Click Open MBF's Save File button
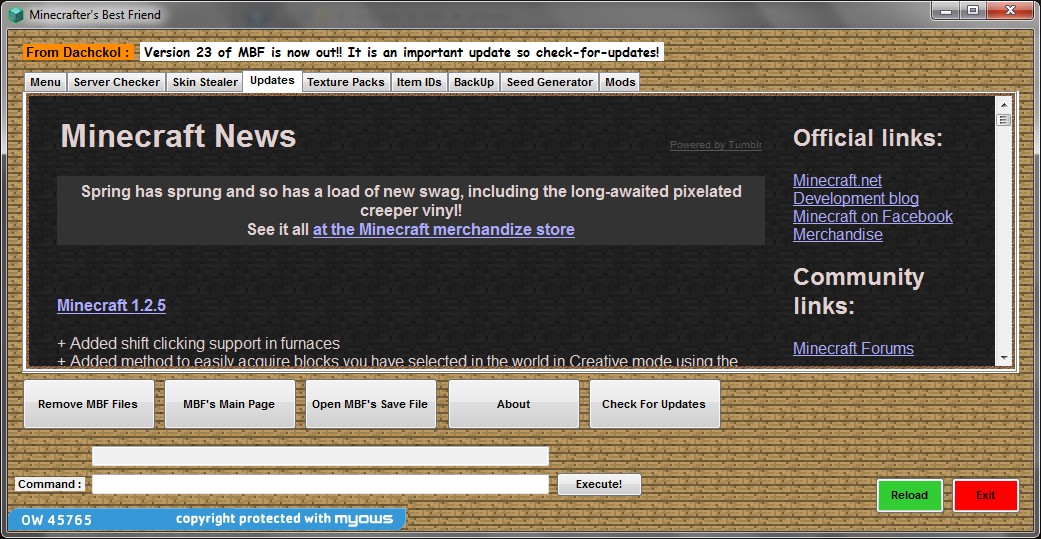The image size is (1041, 539). click(x=370, y=404)
